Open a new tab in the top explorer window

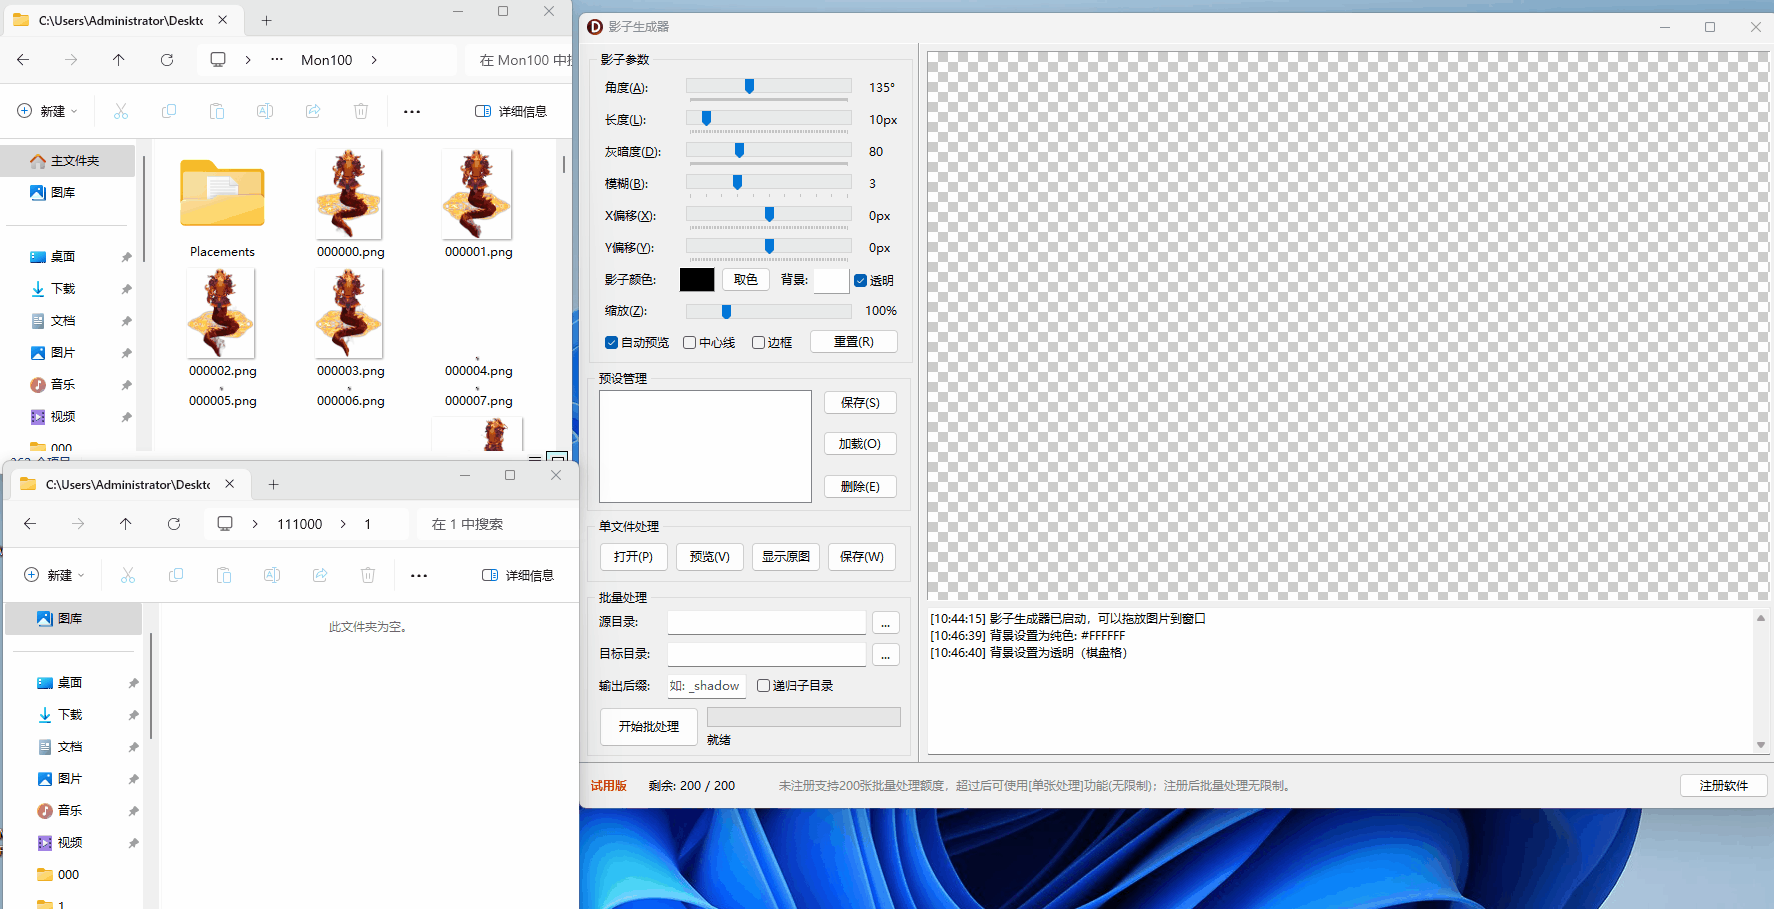coord(266,20)
